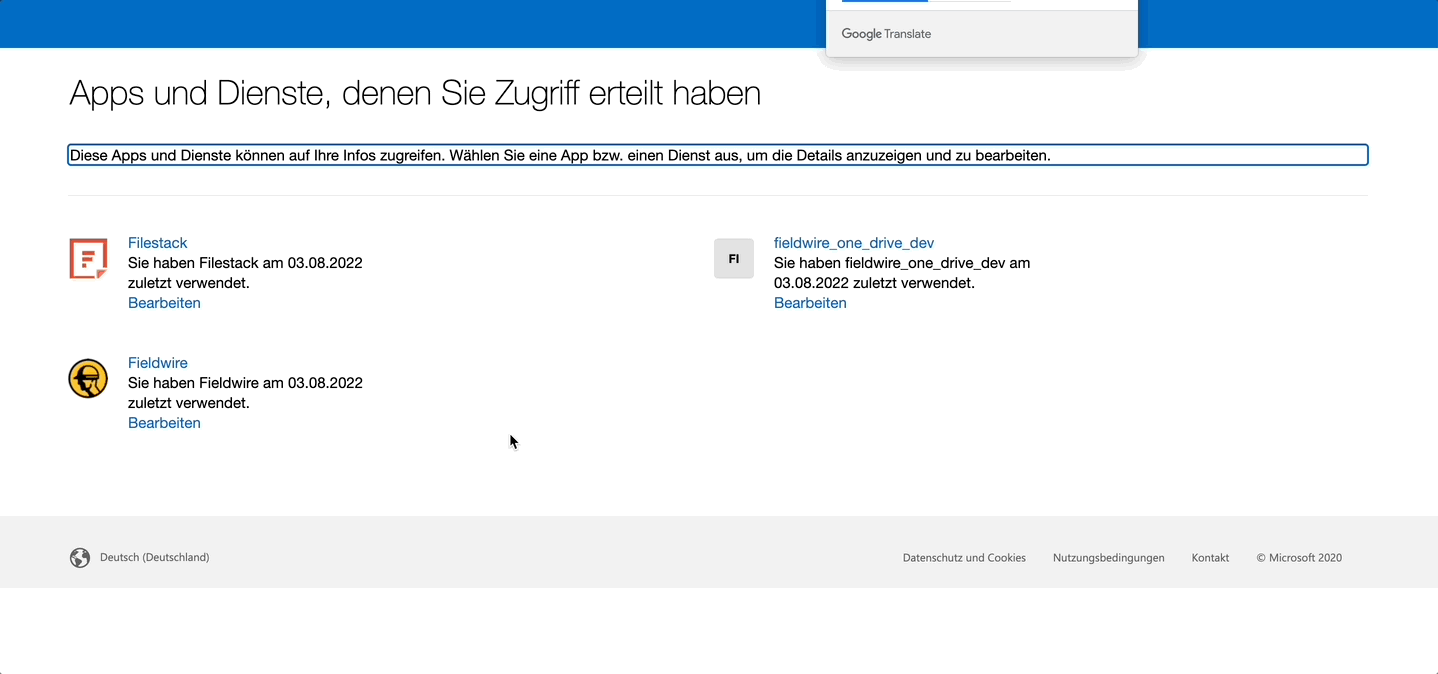Open the Fieldwire app details link
This screenshot has width=1438, height=674.
[x=157, y=362]
